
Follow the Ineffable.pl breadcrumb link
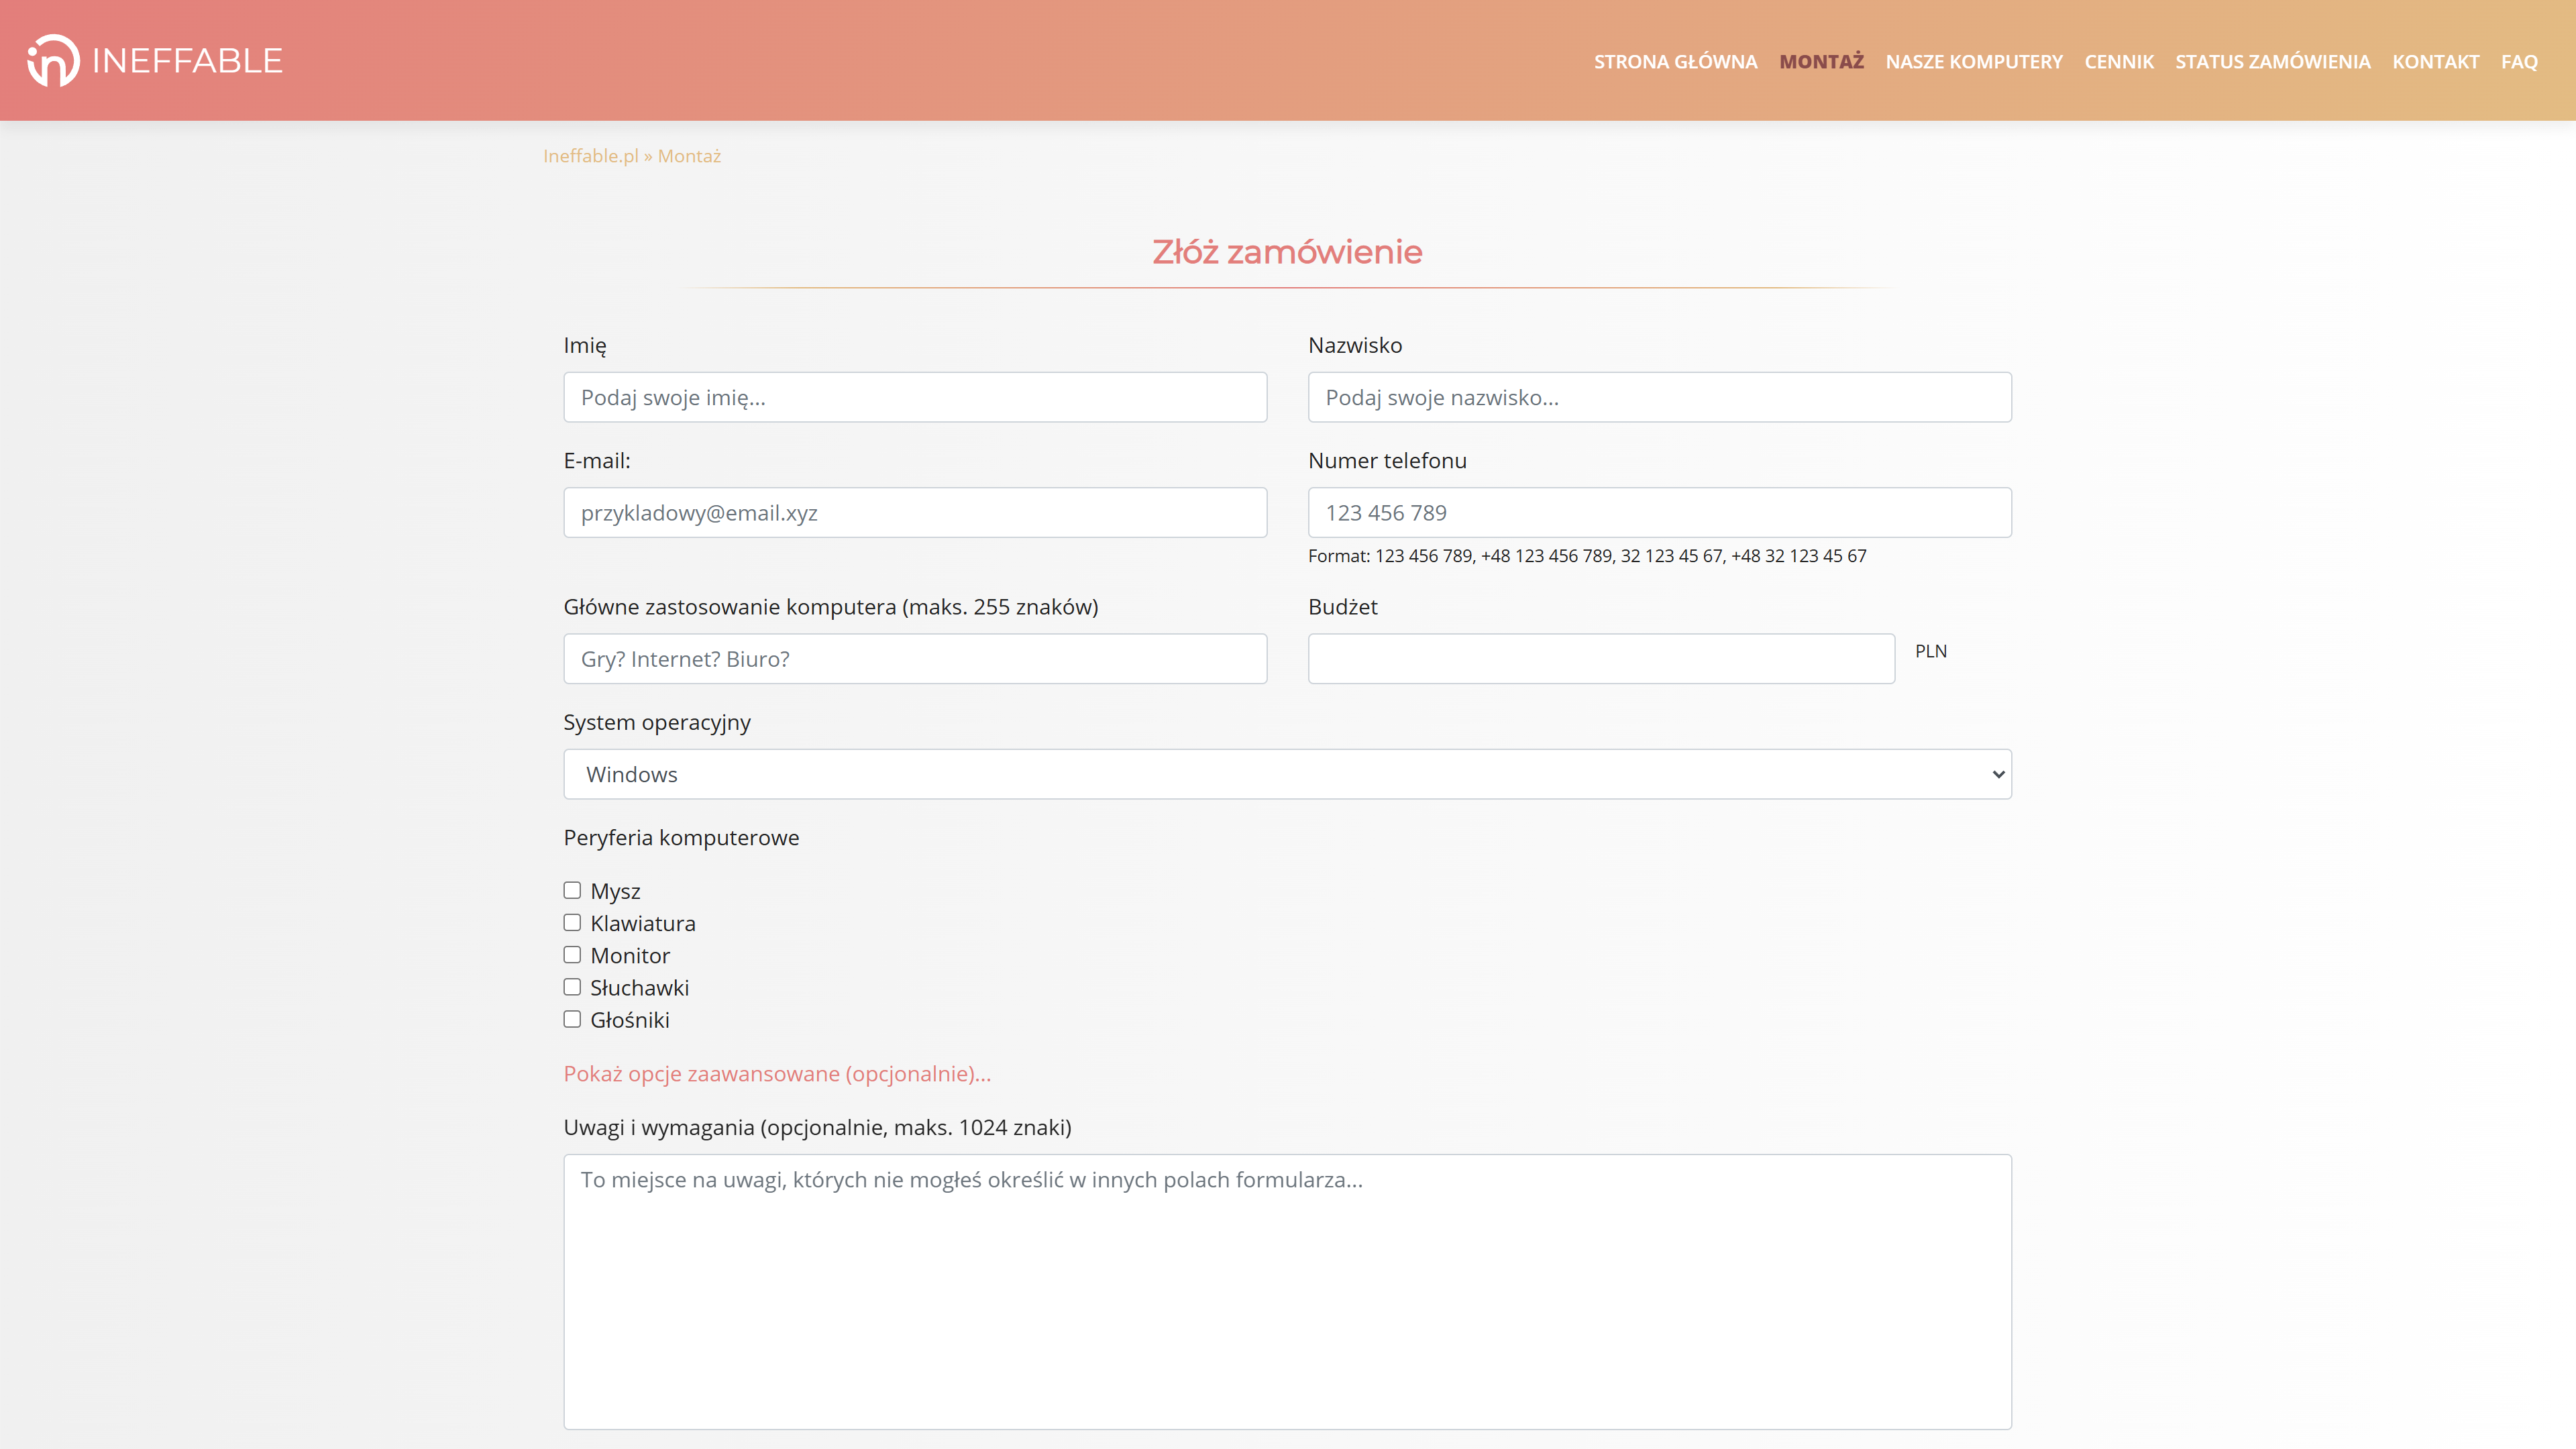point(590,155)
